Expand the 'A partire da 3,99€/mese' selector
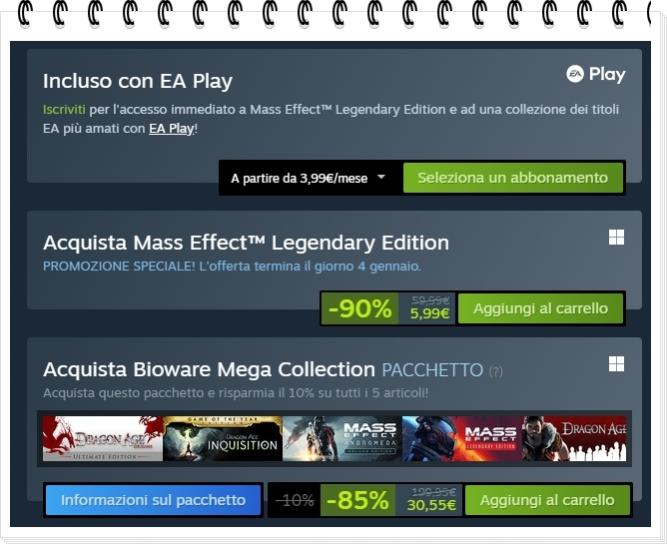The height and width of the screenshot is (544, 667). [x=309, y=178]
